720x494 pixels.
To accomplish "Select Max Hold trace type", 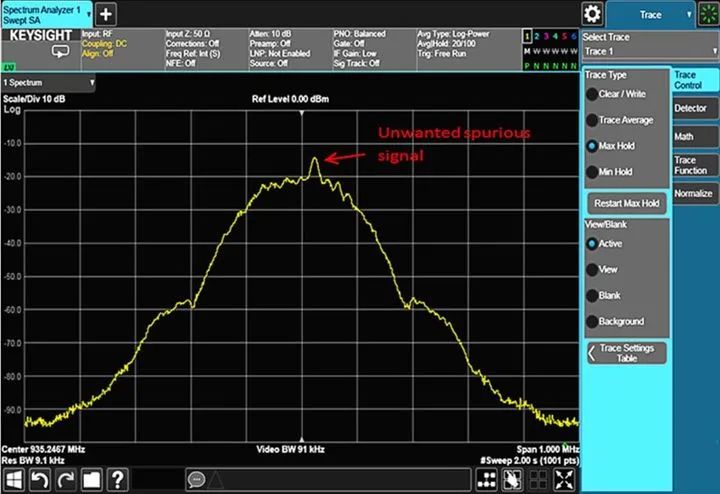I will [611, 146].
